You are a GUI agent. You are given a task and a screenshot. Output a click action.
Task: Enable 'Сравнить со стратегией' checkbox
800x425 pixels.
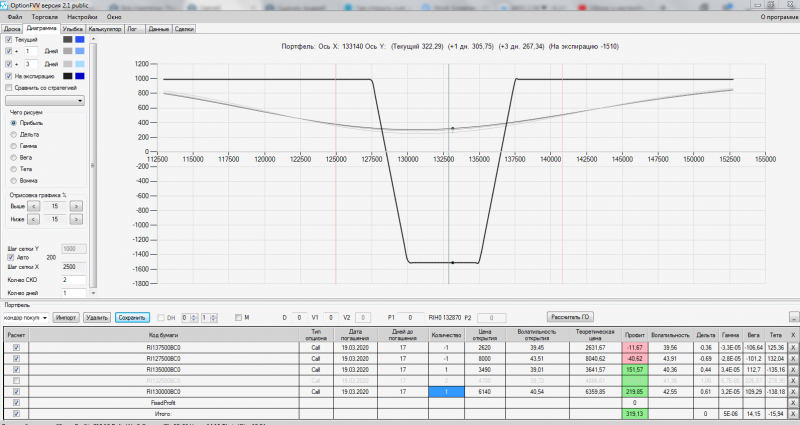pyautogui.click(x=9, y=88)
